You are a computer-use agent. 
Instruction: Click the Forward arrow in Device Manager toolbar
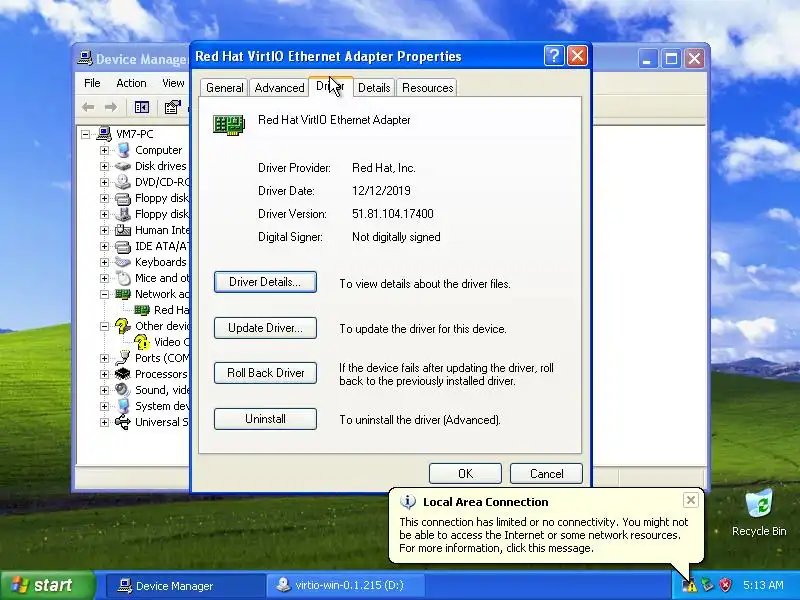111,107
